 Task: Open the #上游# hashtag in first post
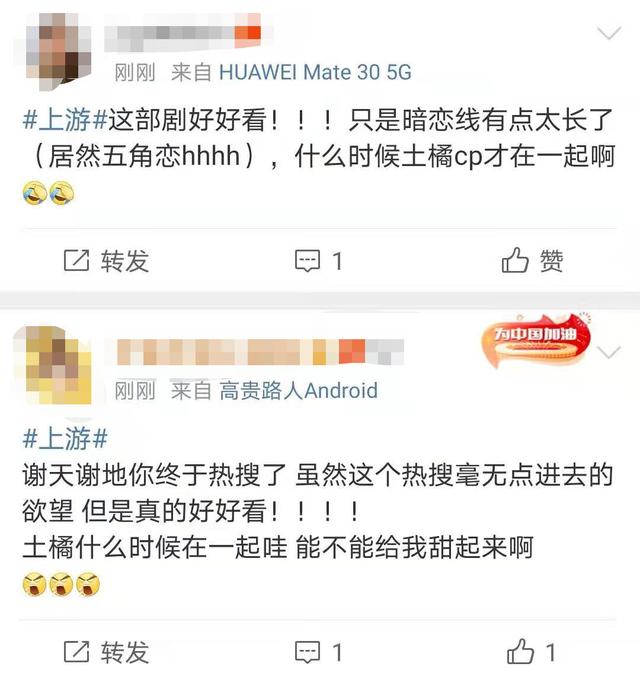(x=65, y=119)
